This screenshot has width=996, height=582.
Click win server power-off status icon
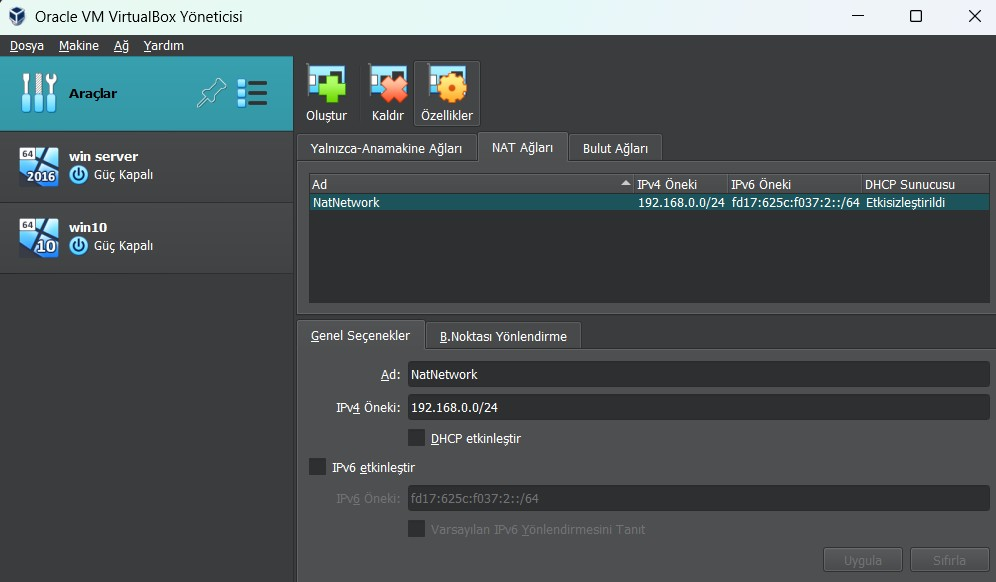click(79, 175)
